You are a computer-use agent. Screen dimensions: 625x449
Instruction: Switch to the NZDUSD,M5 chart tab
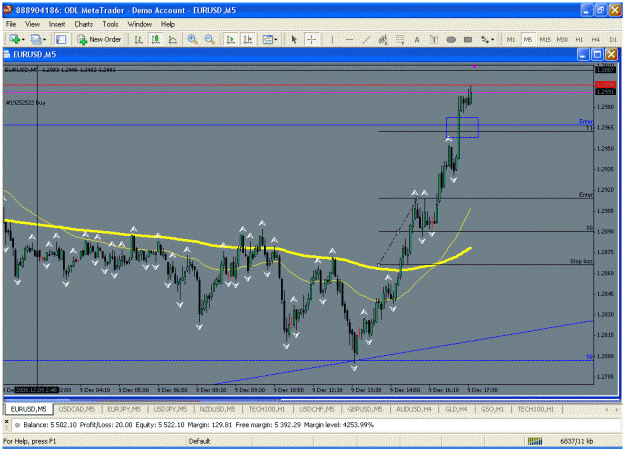pyautogui.click(x=217, y=409)
